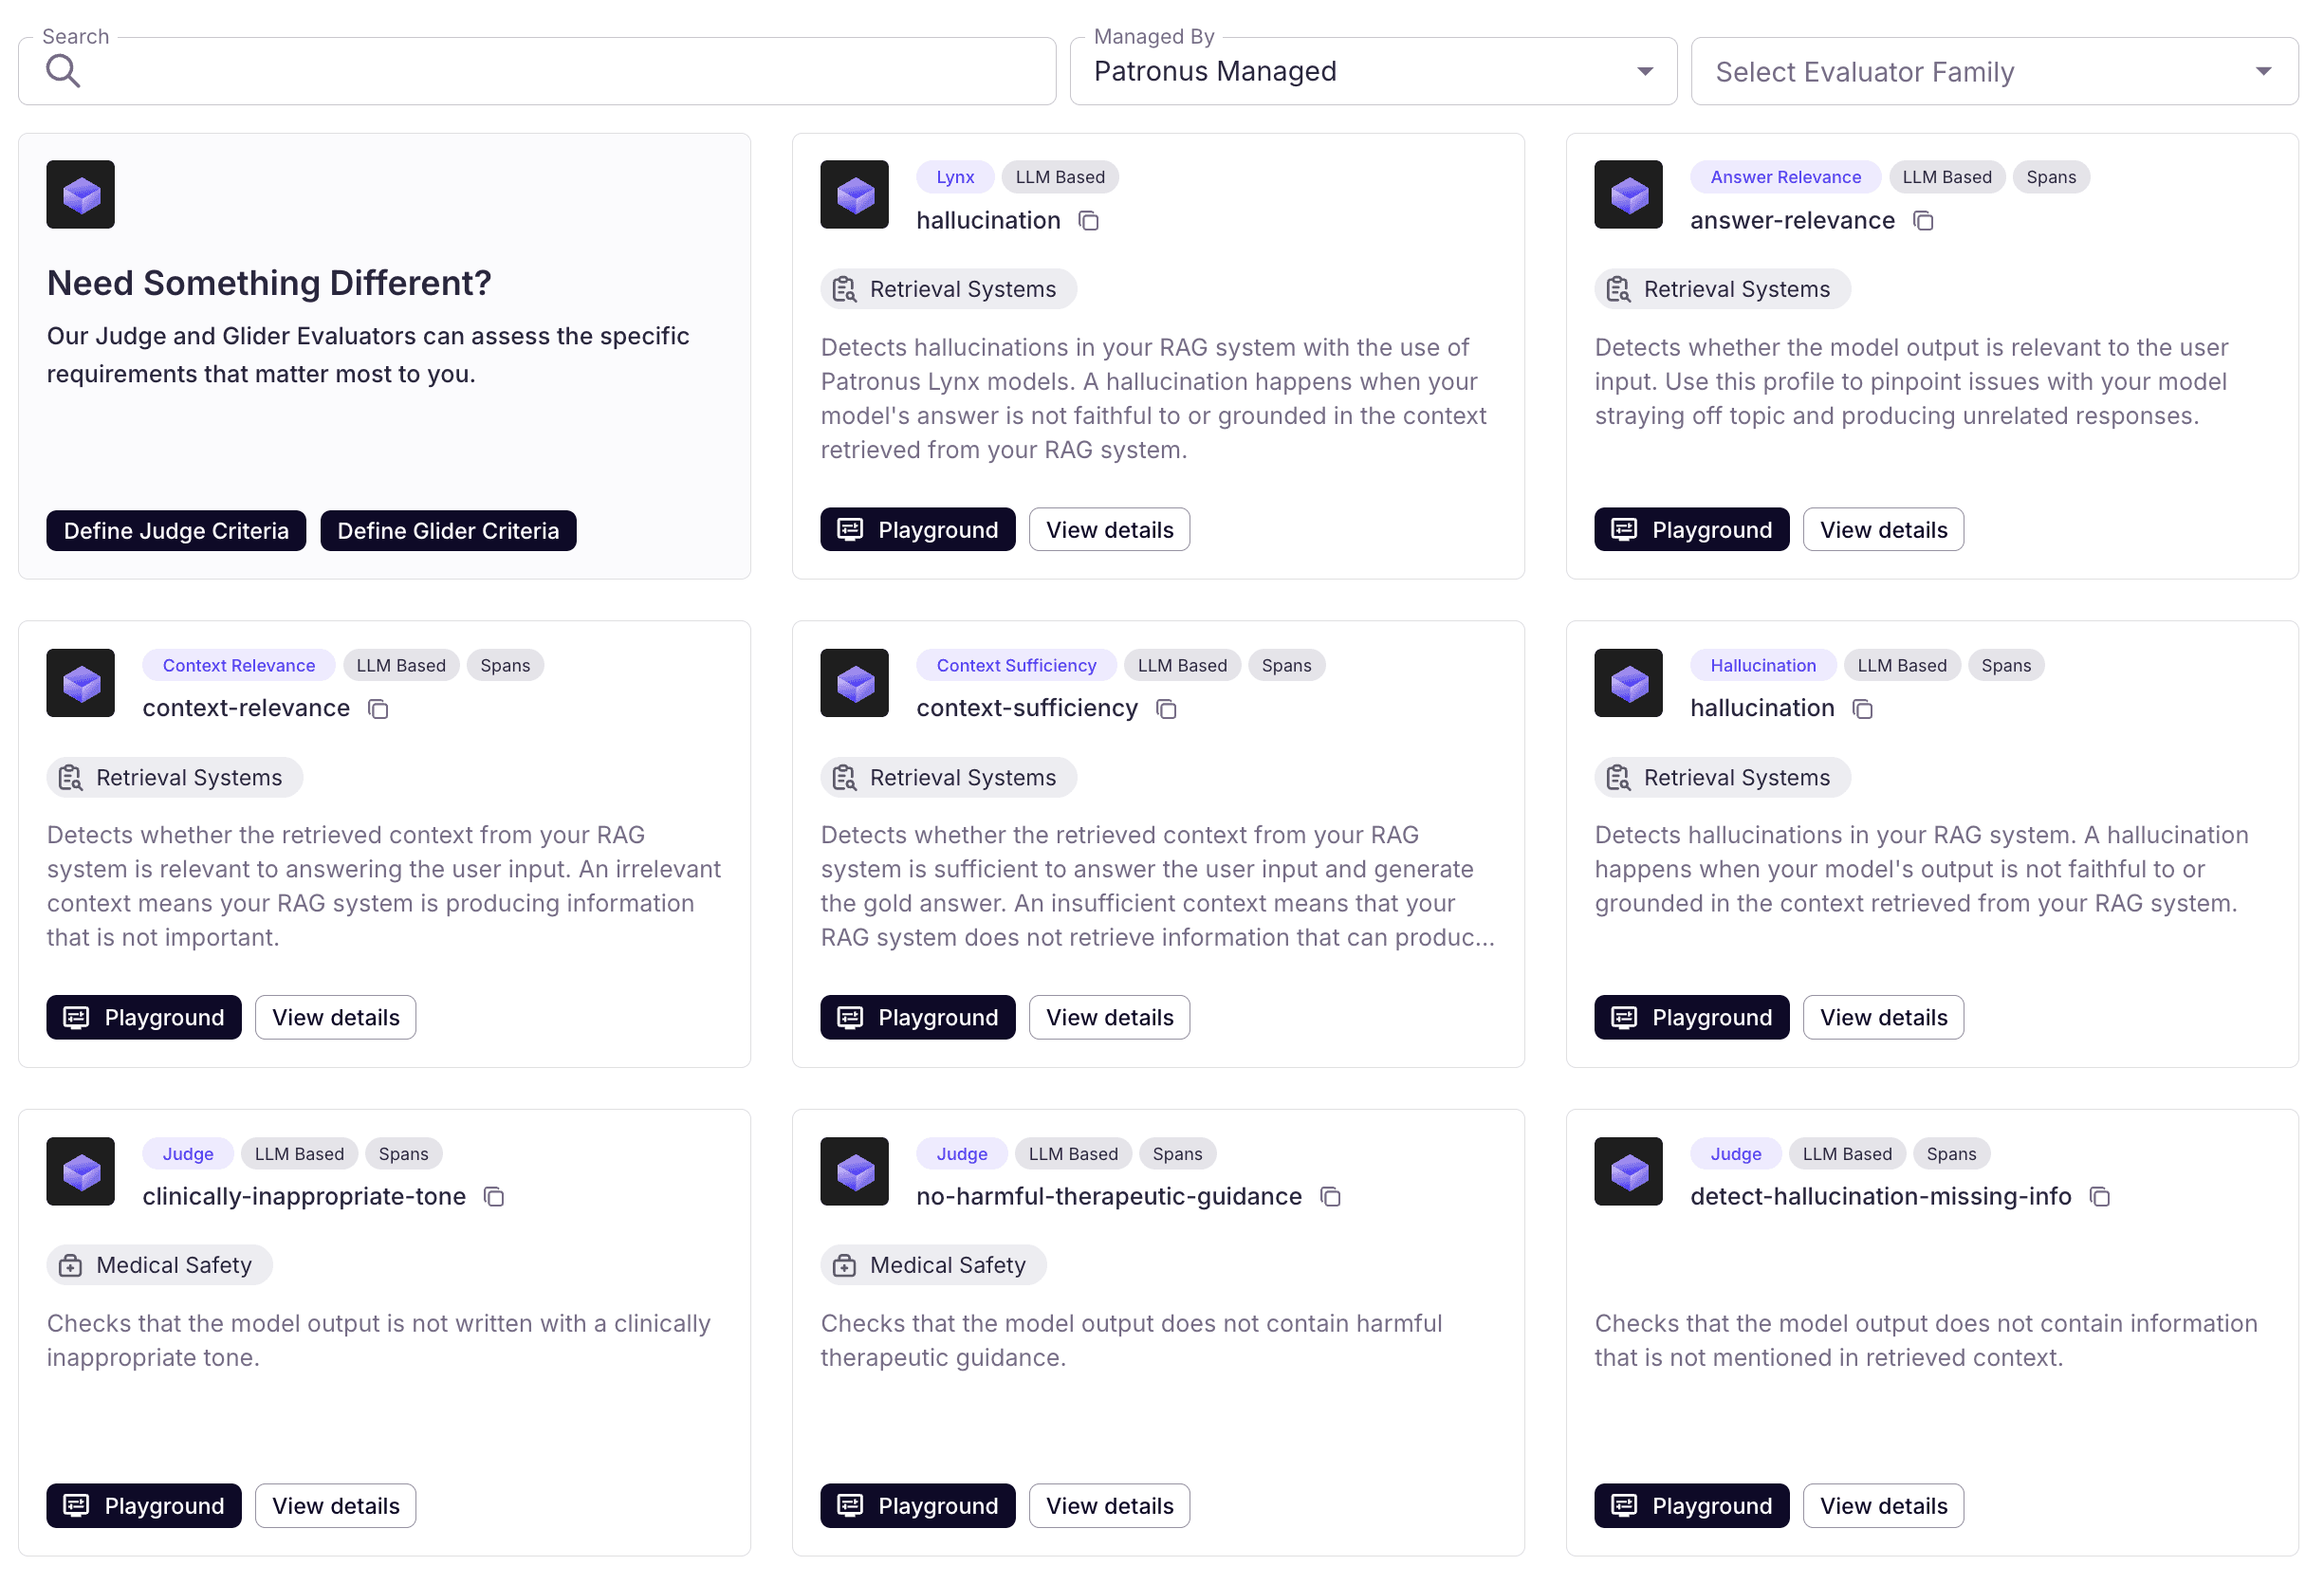The height and width of the screenshot is (1584, 2324).
Task: Expand the Select Evaluator Family dropdown
Action: 1993,71
